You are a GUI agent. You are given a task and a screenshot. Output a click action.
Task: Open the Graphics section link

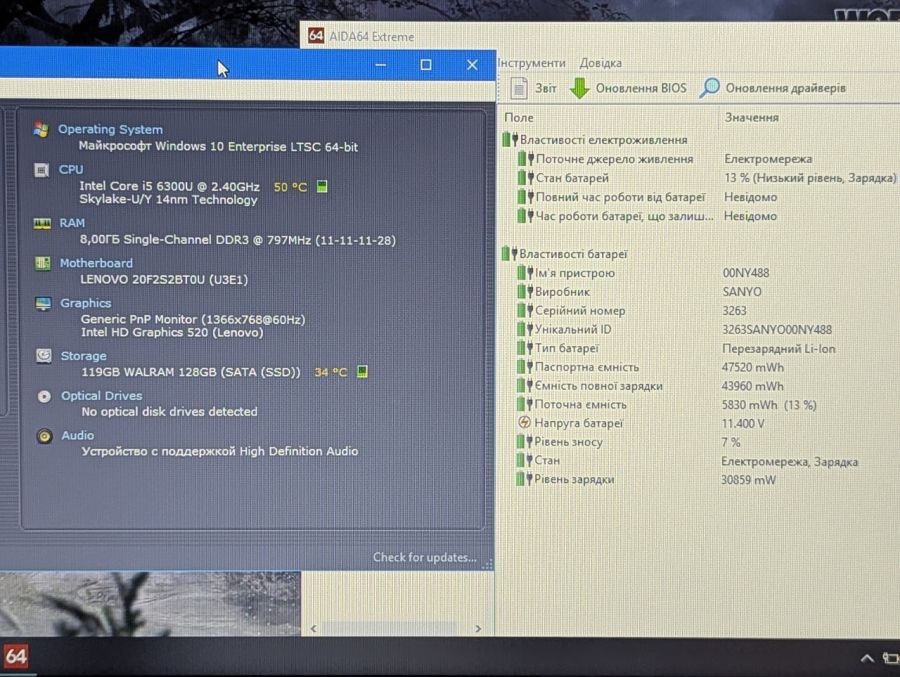[86, 303]
